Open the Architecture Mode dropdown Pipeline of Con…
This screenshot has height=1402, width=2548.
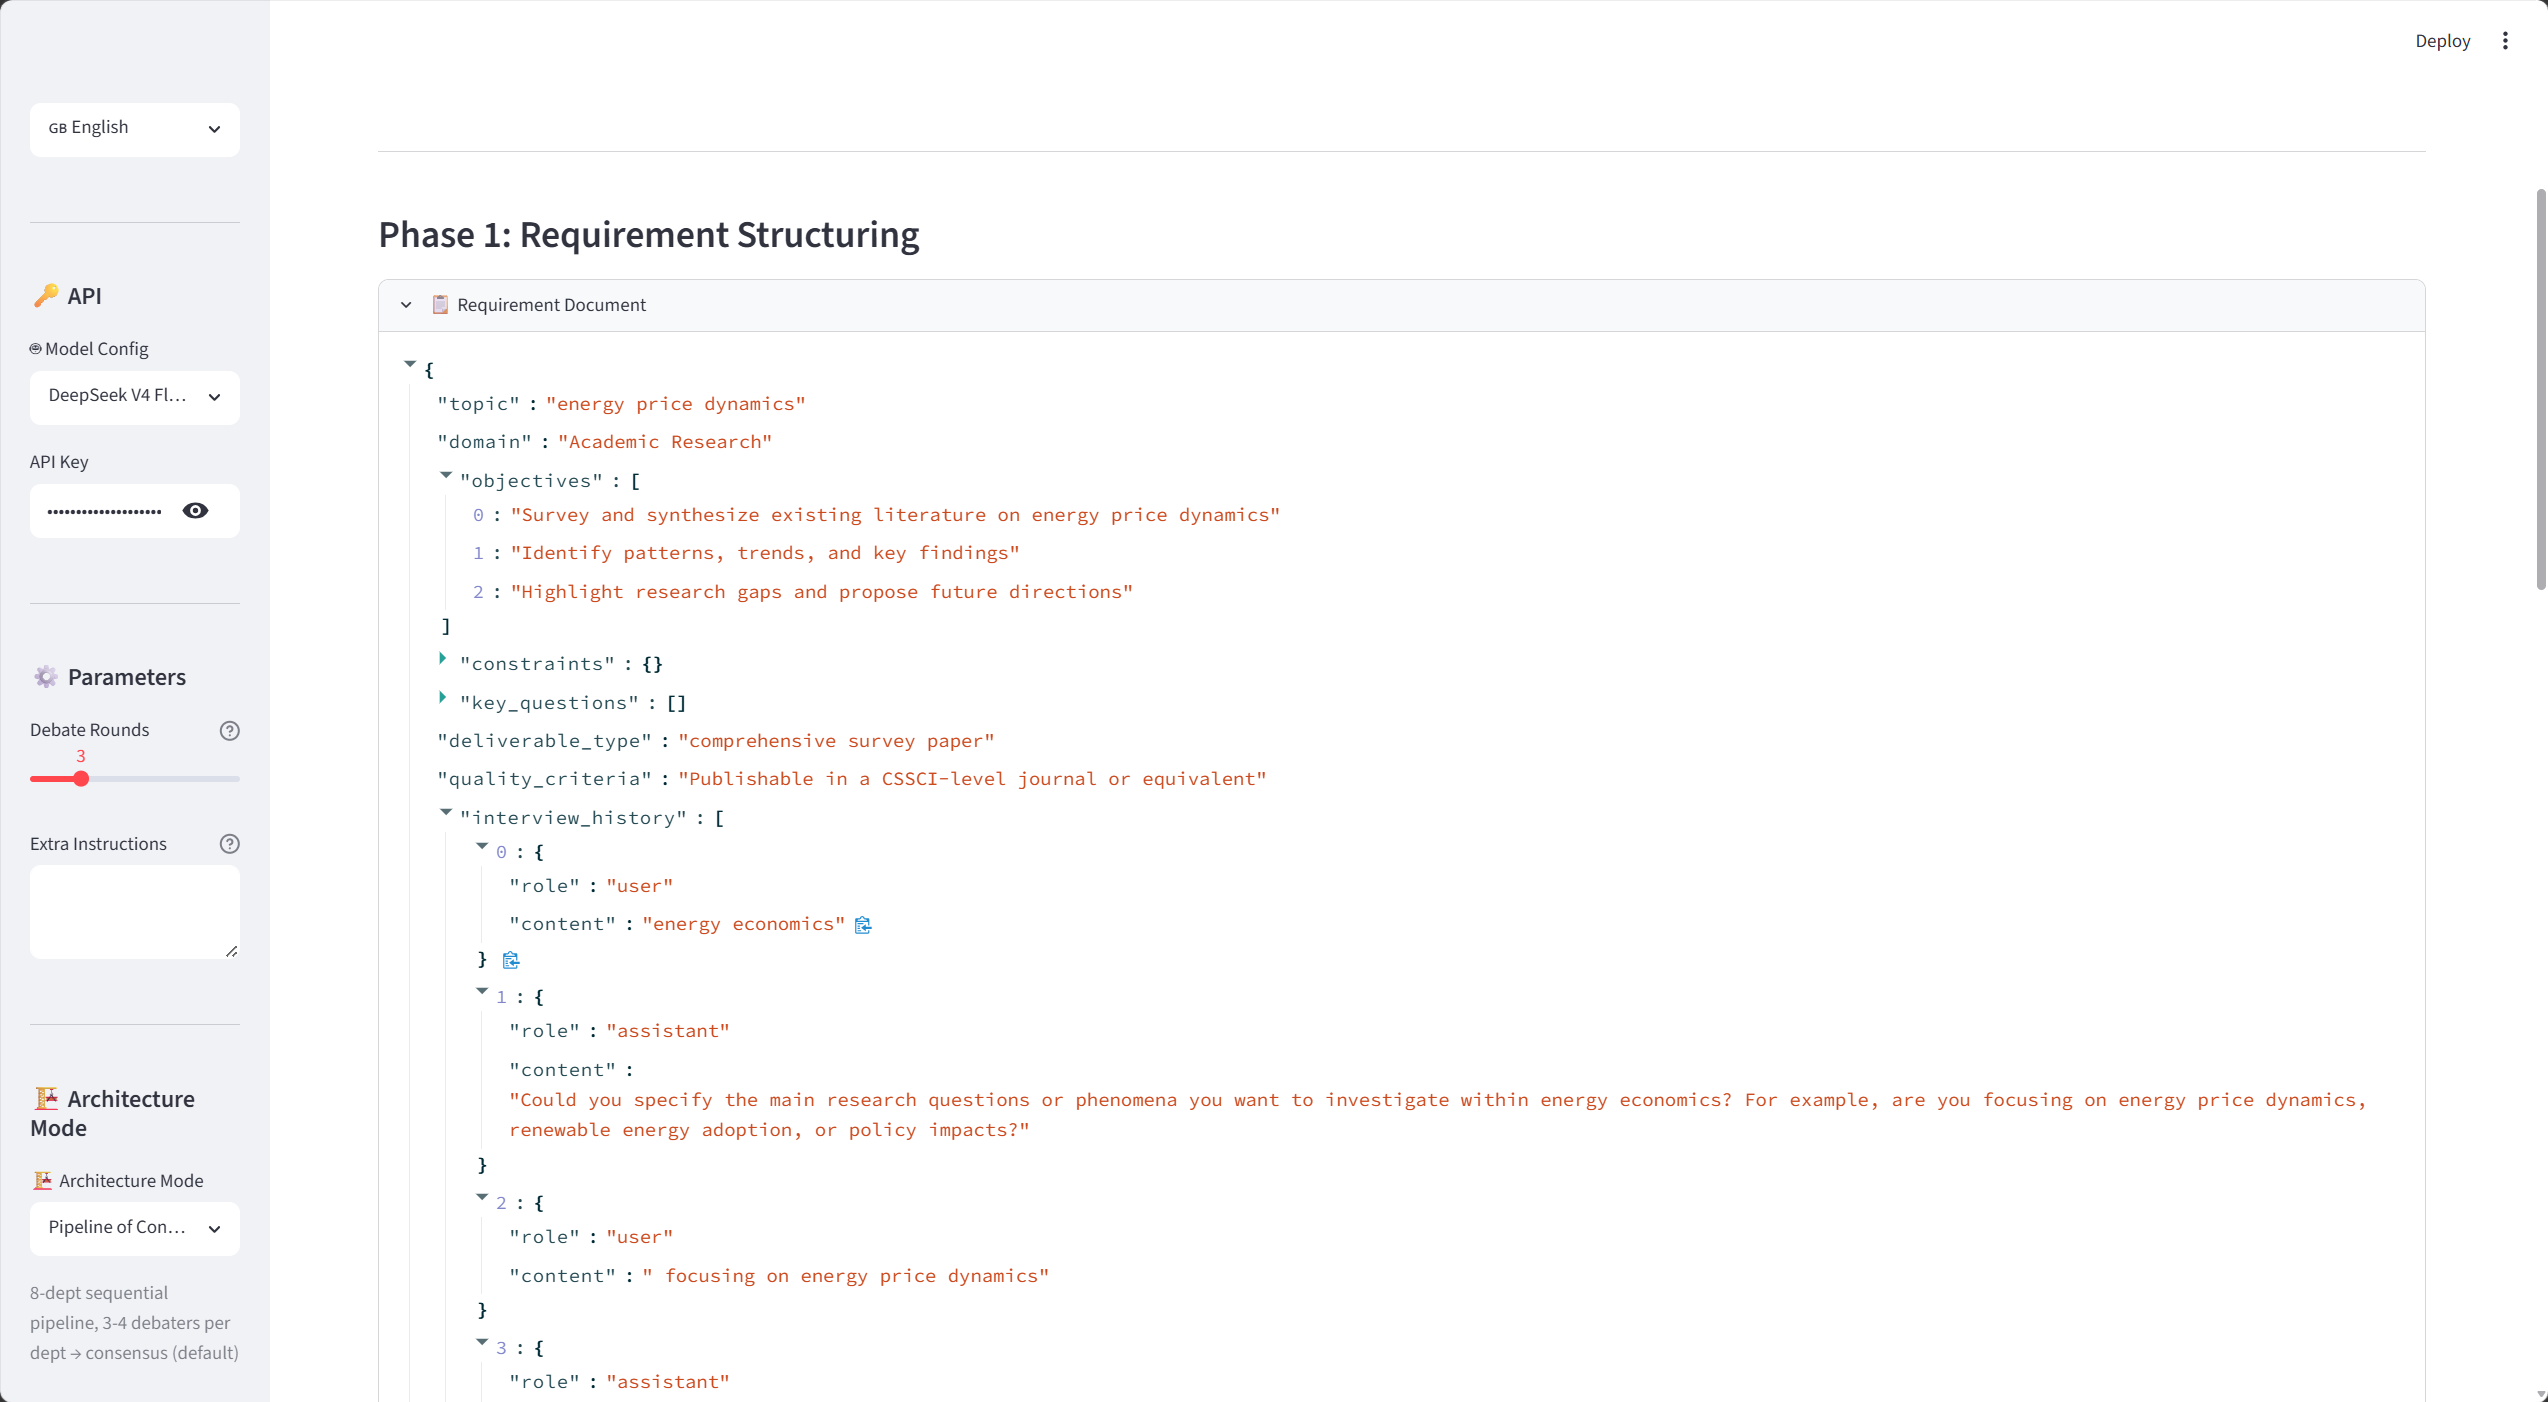click(135, 1229)
